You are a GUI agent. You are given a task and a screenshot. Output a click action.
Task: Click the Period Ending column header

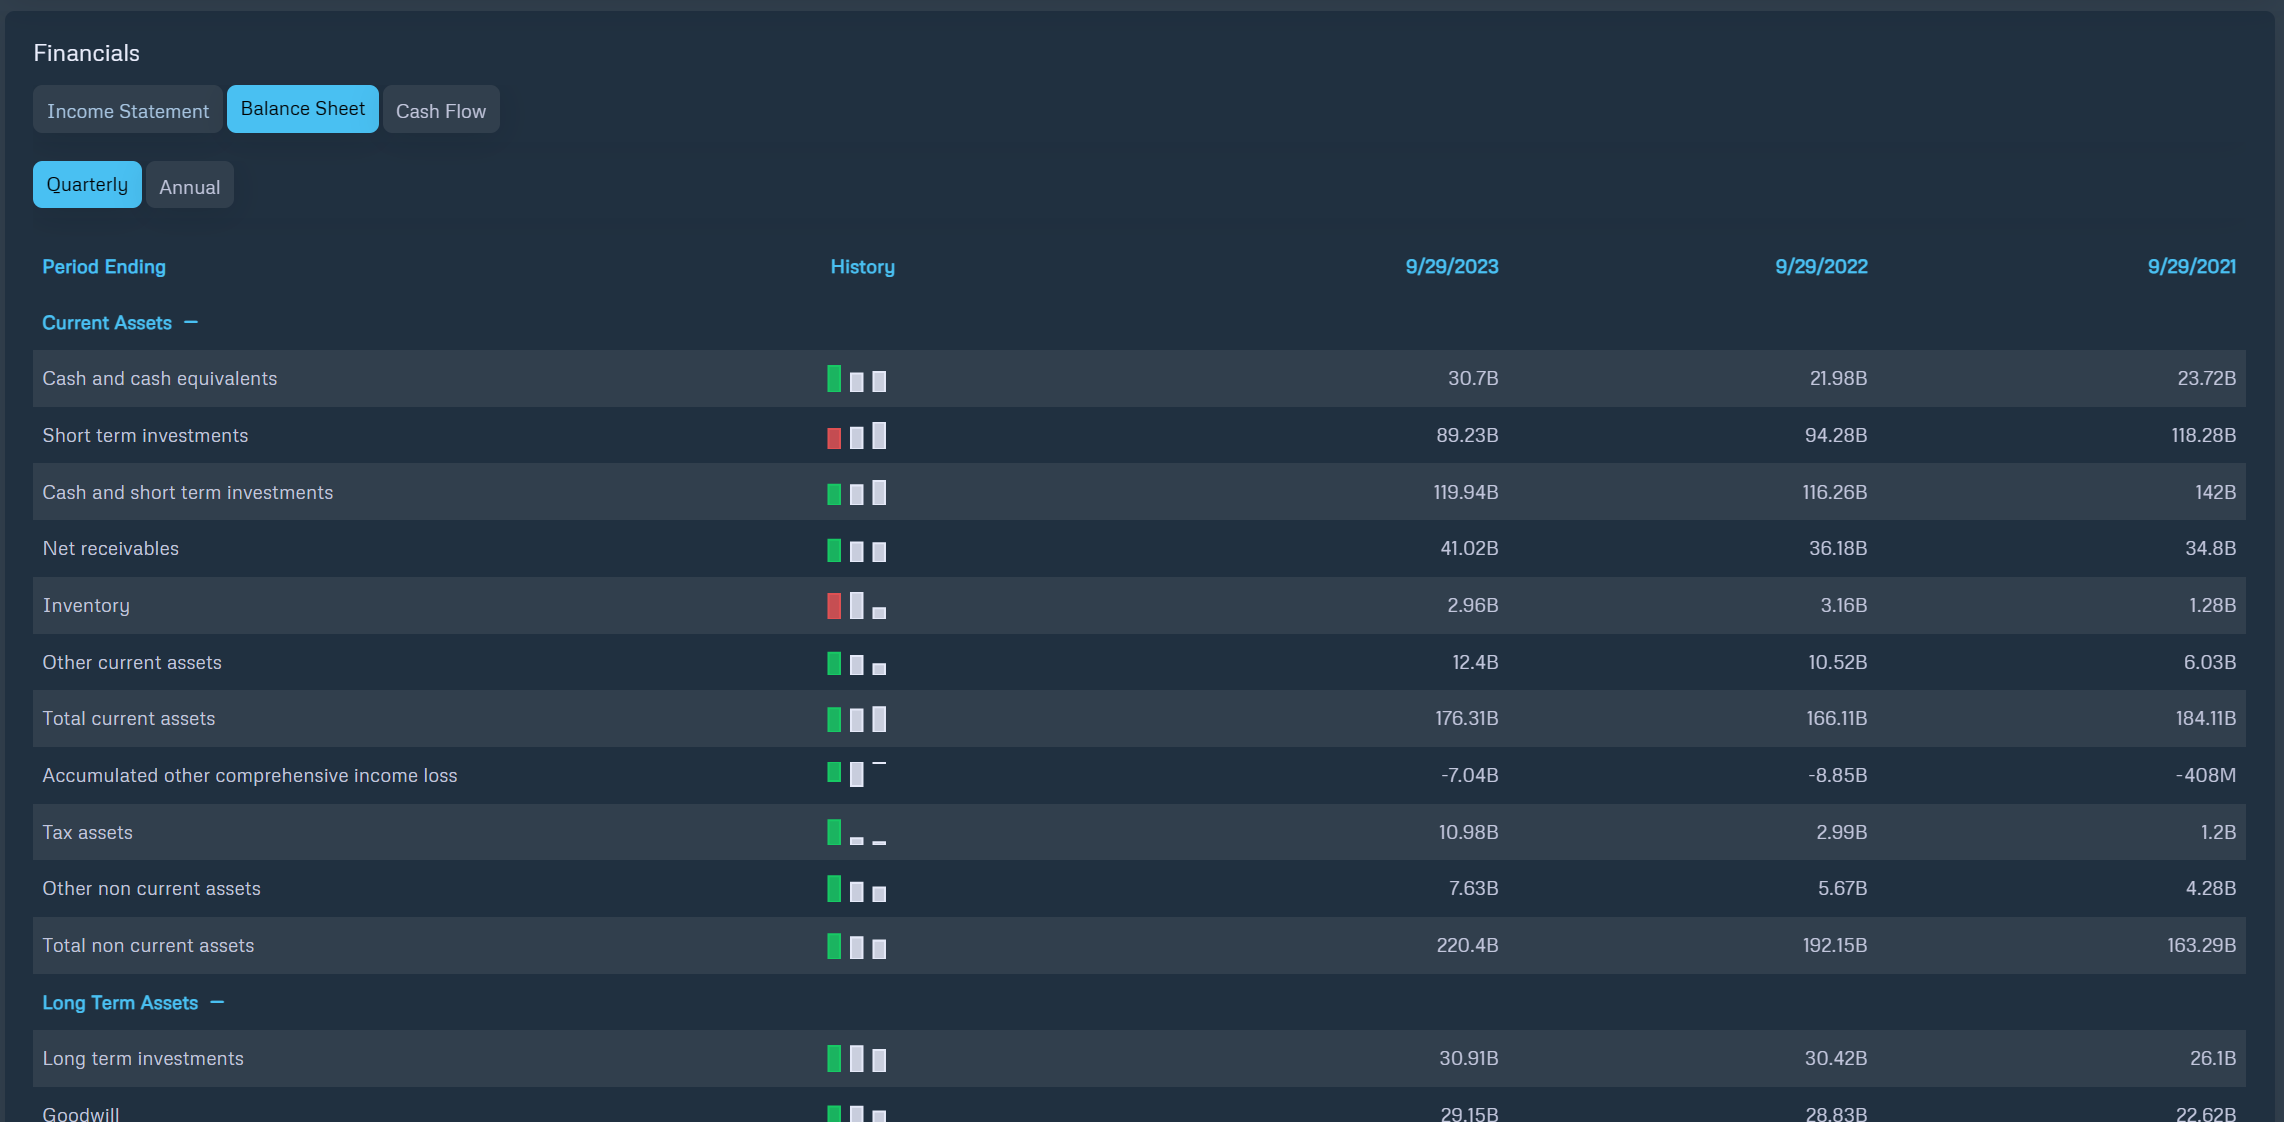coord(104,267)
